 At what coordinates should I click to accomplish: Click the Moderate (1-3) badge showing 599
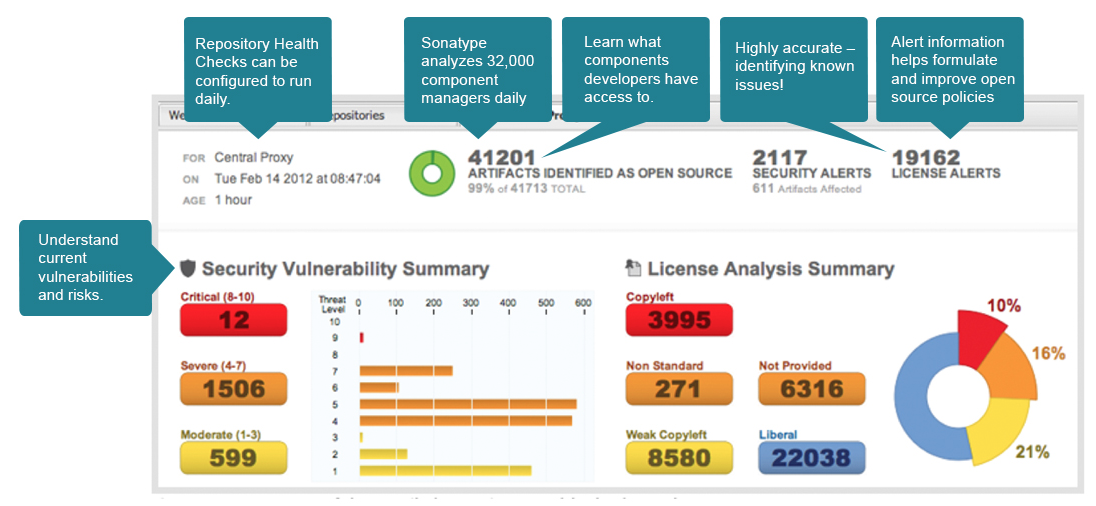(x=233, y=458)
